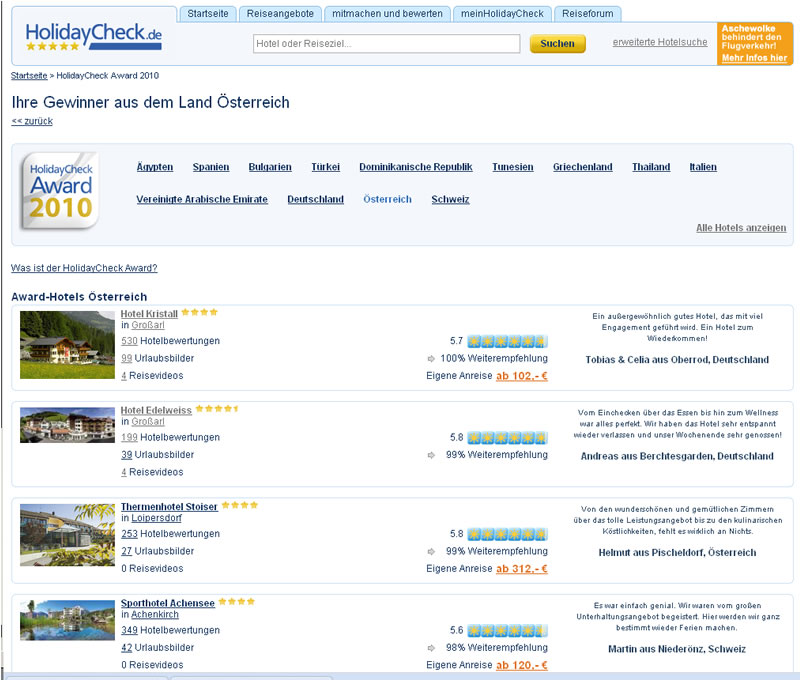Click the sun rating bar for Hotel Edelweiss
Screen dimensions: 800x680
507,438
